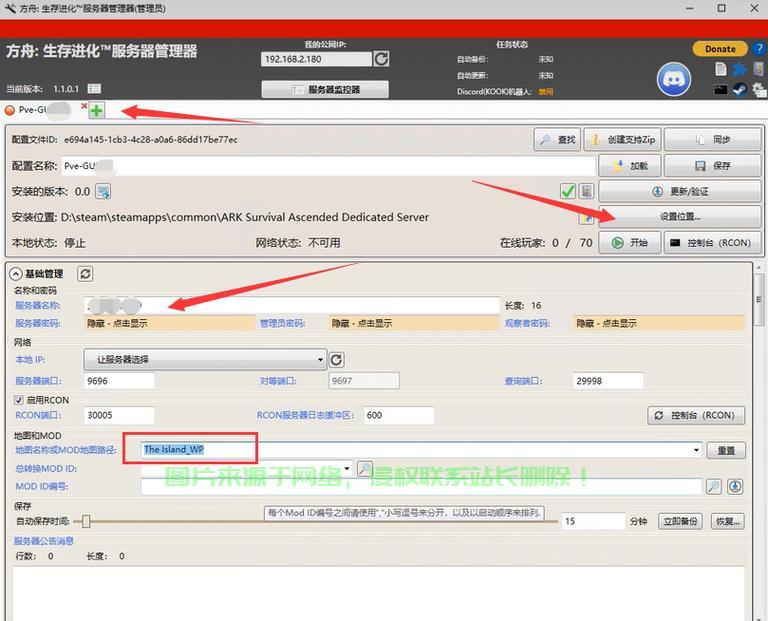The height and width of the screenshot is (621, 768).
Task: Toggle the 启用RCON checkbox
Action: click(x=19, y=400)
